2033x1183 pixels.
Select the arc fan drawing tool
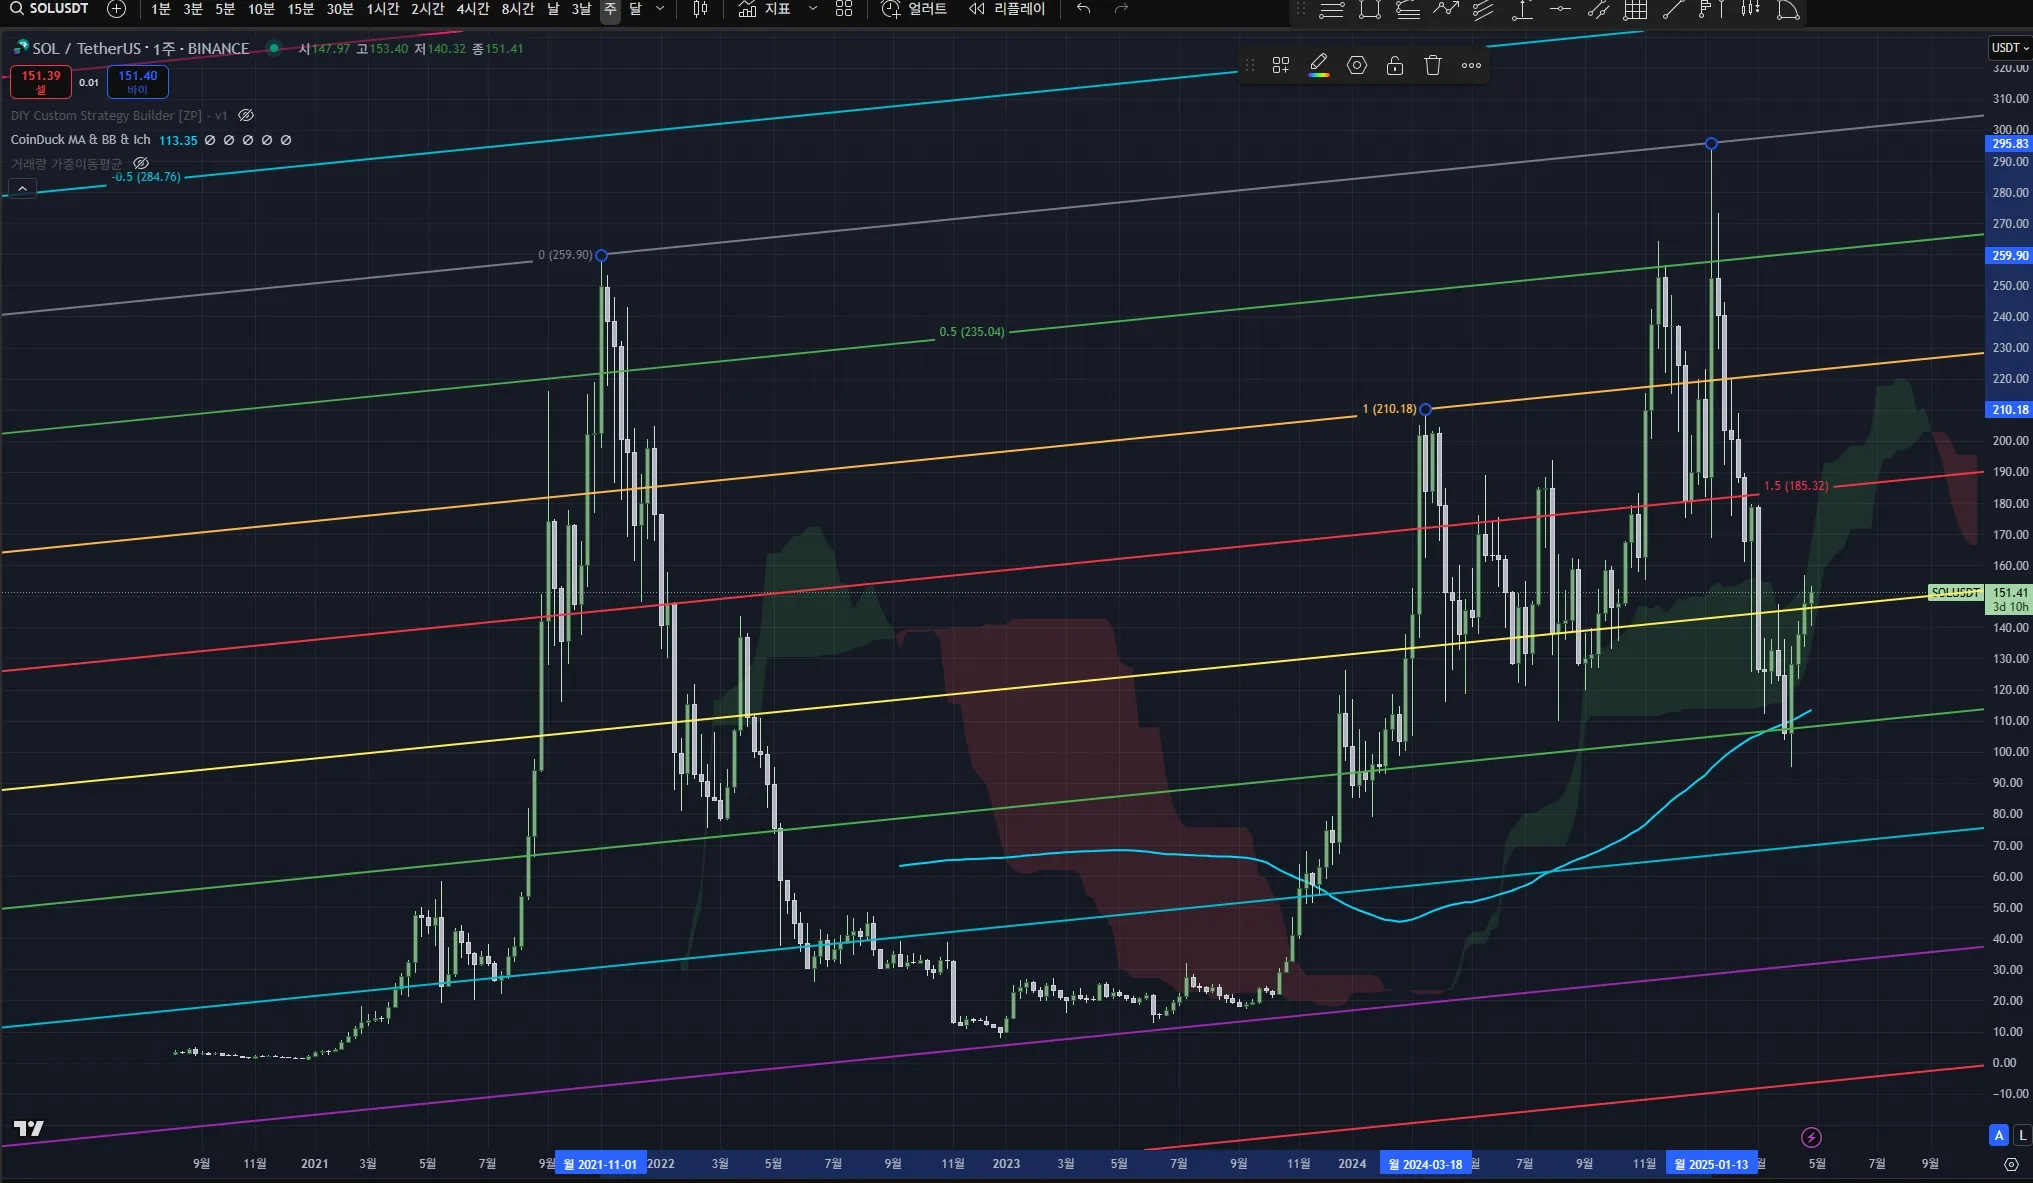click(x=1788, y=10)
